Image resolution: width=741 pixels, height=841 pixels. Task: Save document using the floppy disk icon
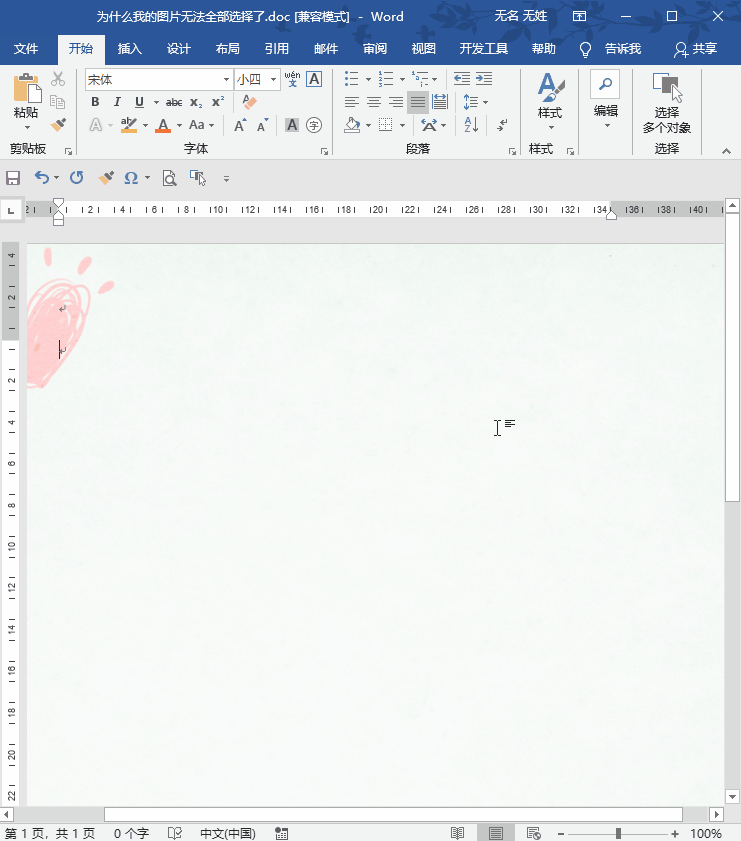pyautogui.click(x=13, y=178)
